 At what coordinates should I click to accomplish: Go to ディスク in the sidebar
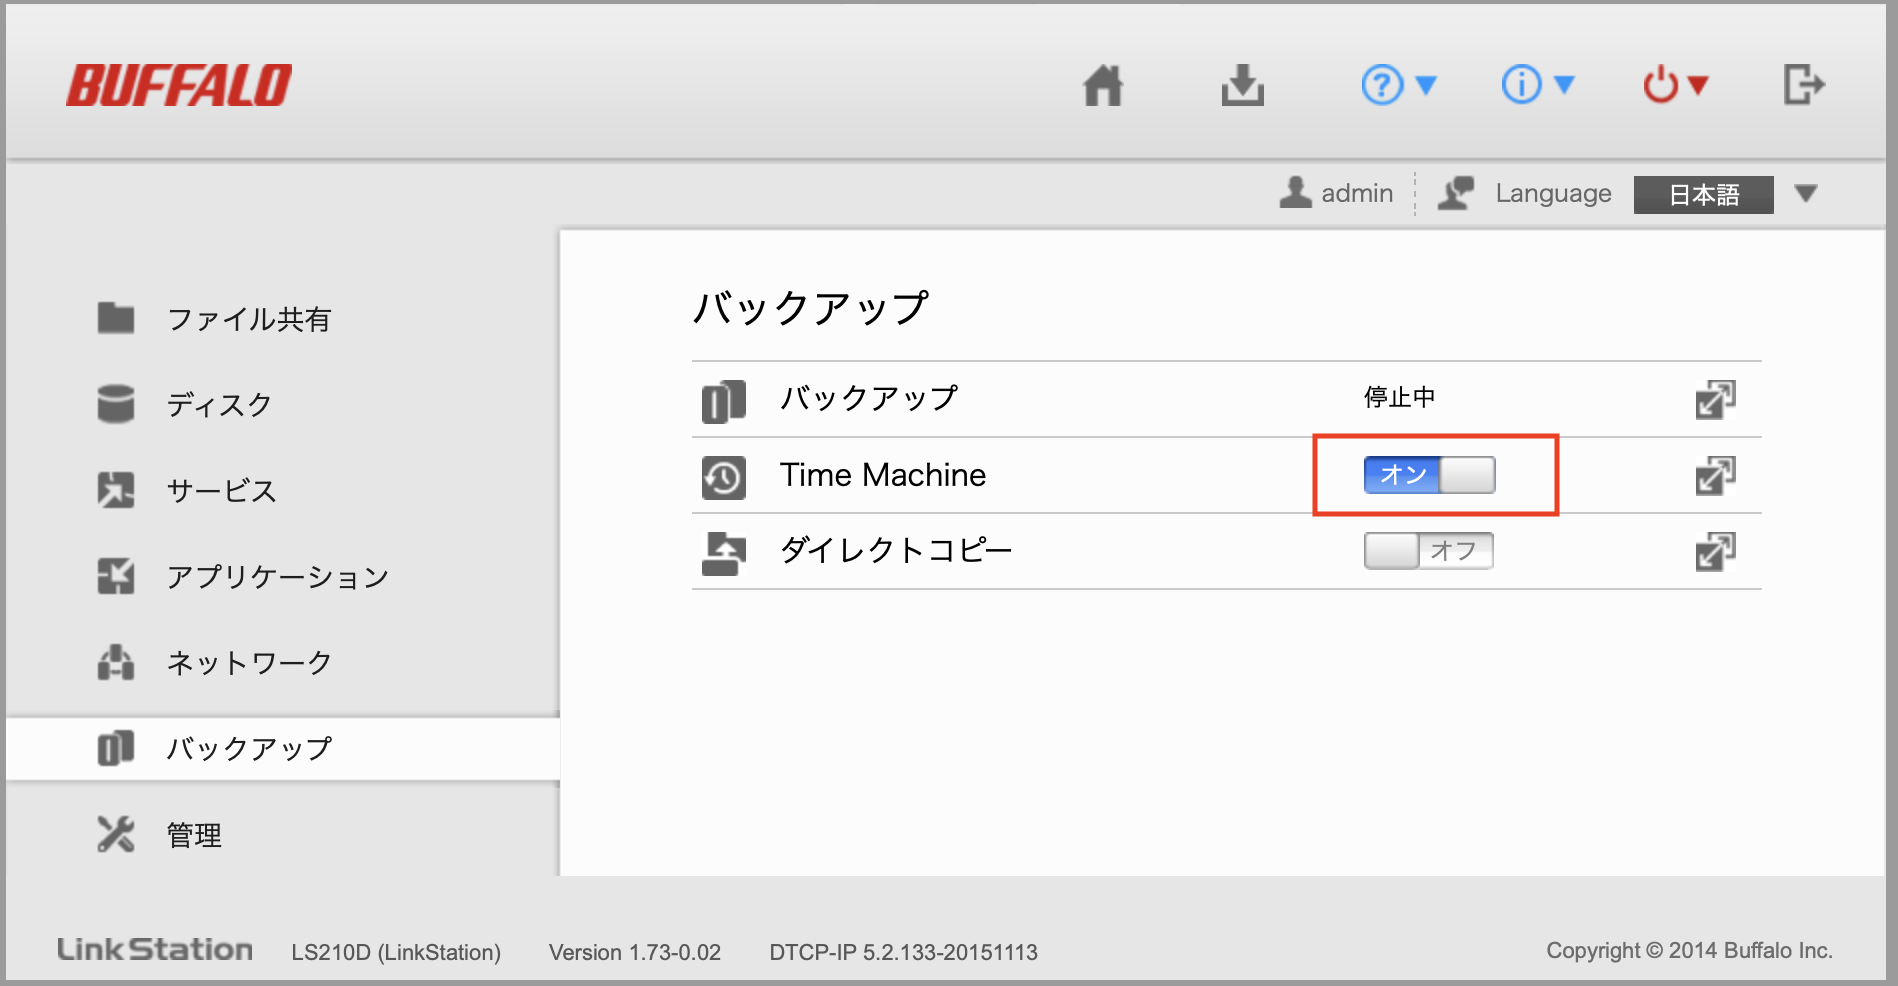coord(219,405)
